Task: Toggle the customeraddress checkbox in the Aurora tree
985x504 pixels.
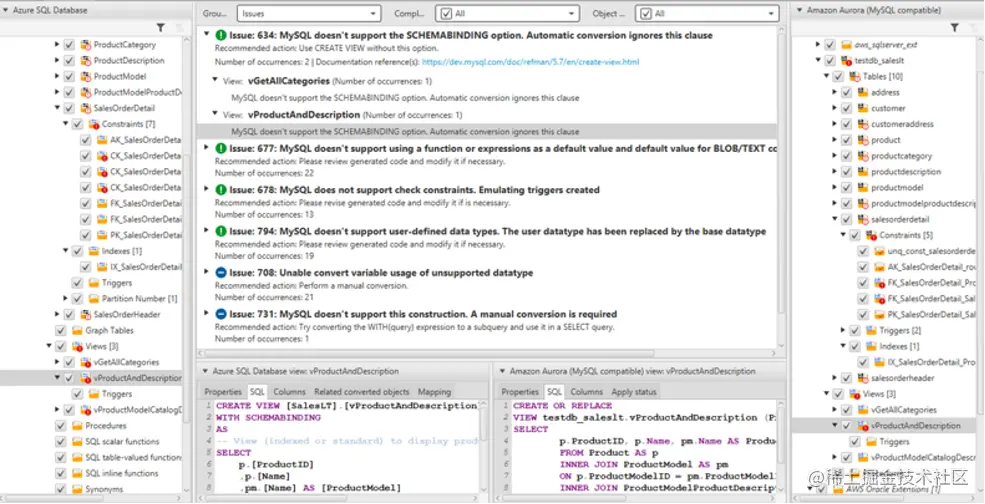Action: [847, 124]
